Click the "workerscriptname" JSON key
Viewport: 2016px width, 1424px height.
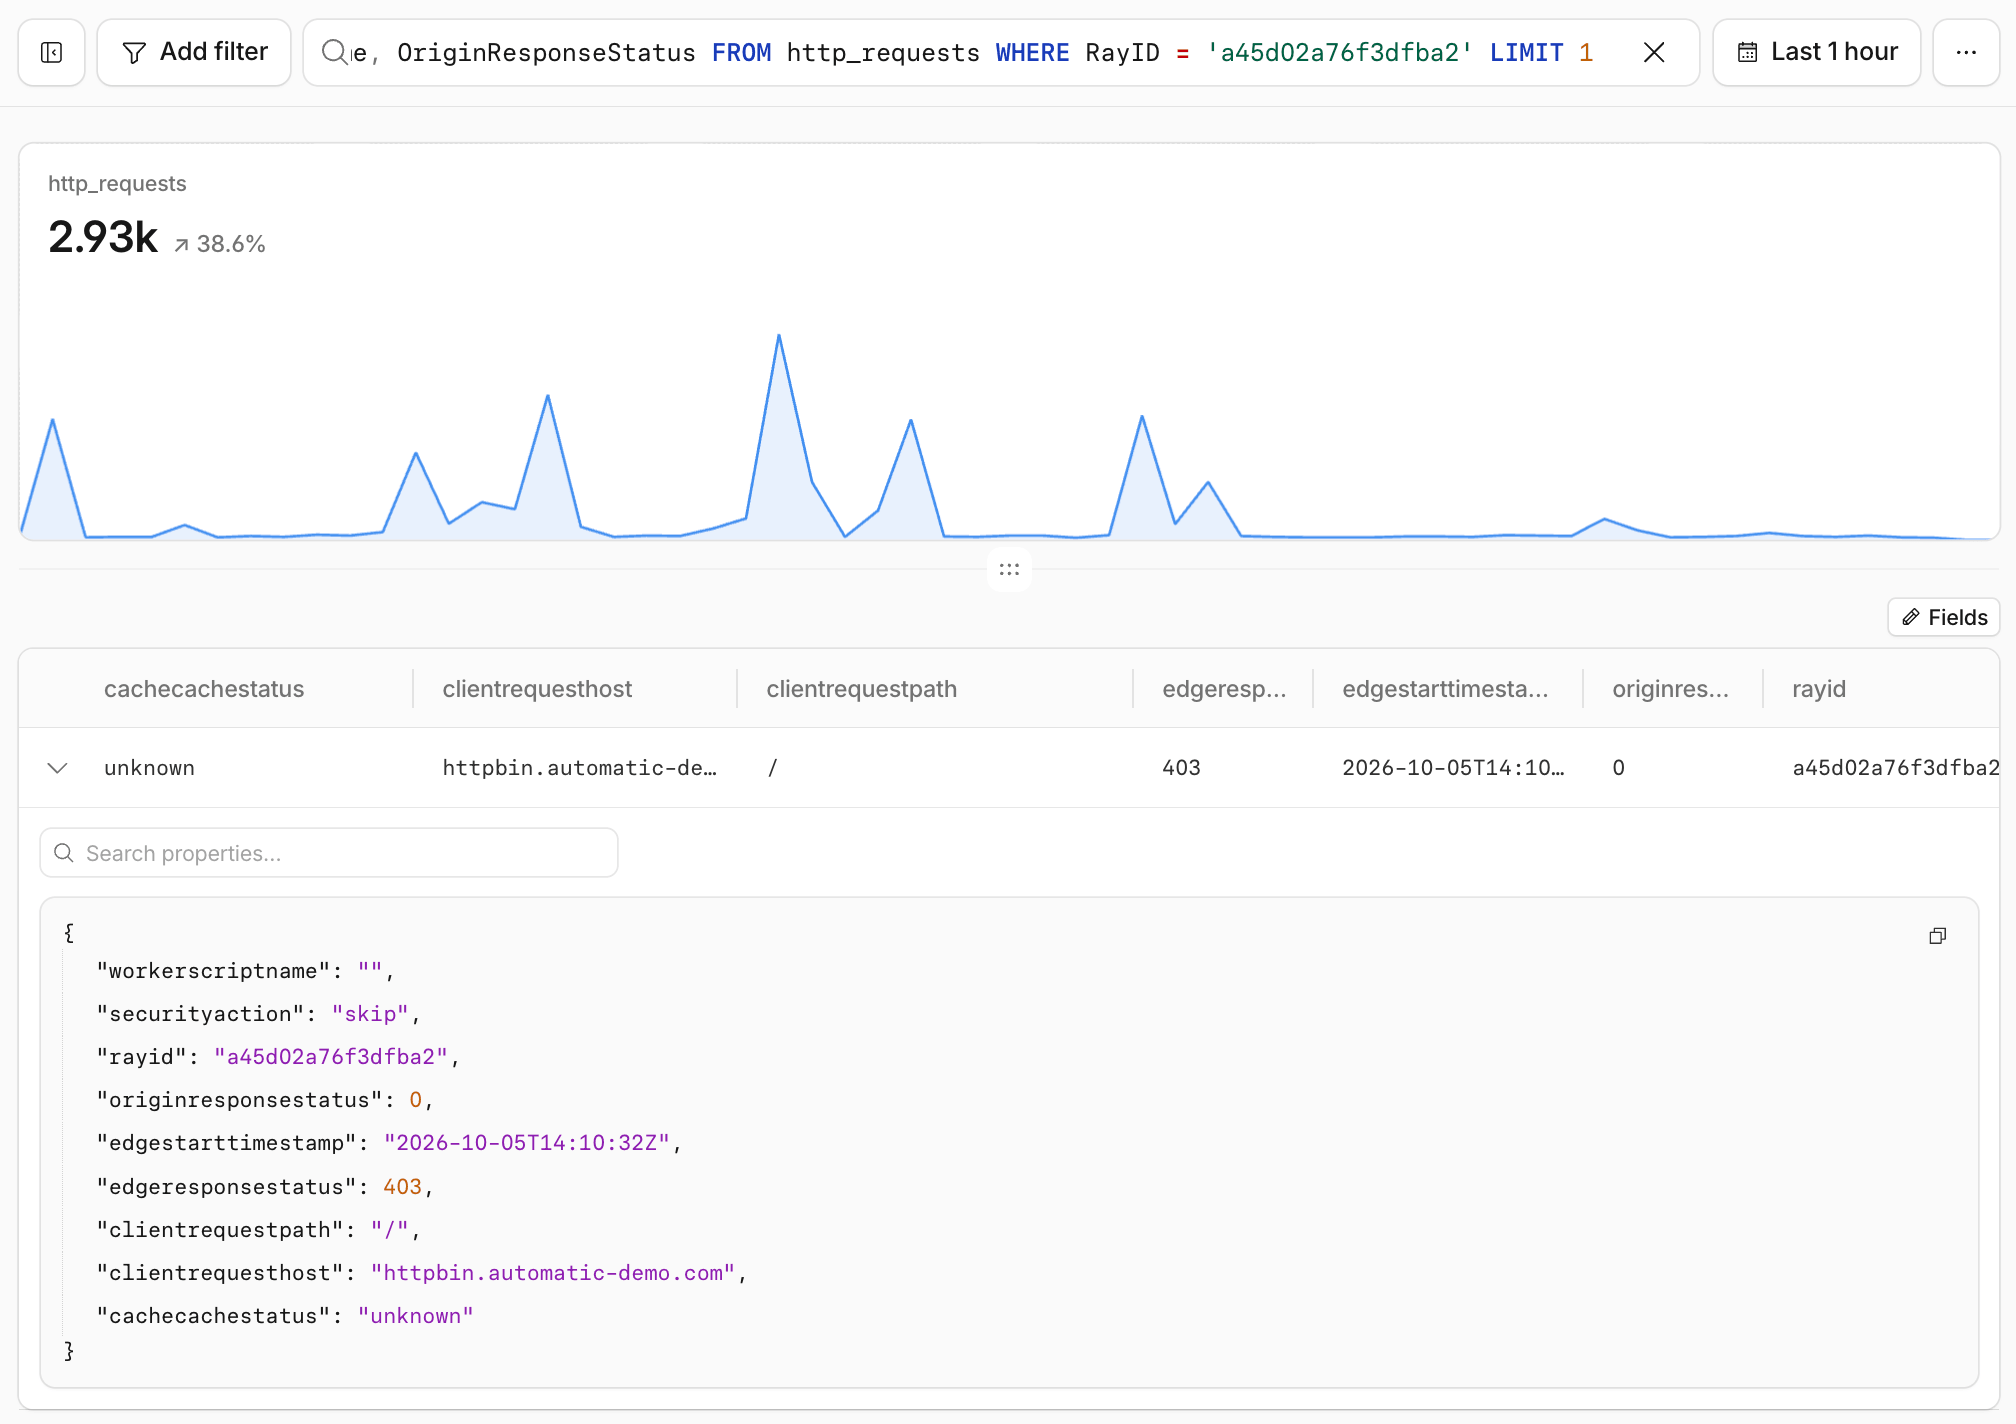[x=213, y=971]
